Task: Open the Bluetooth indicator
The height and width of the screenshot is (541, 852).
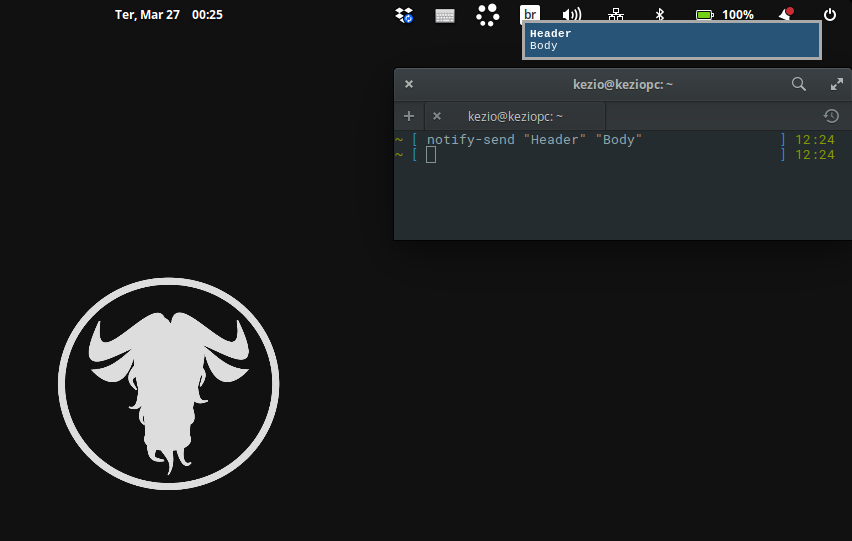Action: pos(660,15)
